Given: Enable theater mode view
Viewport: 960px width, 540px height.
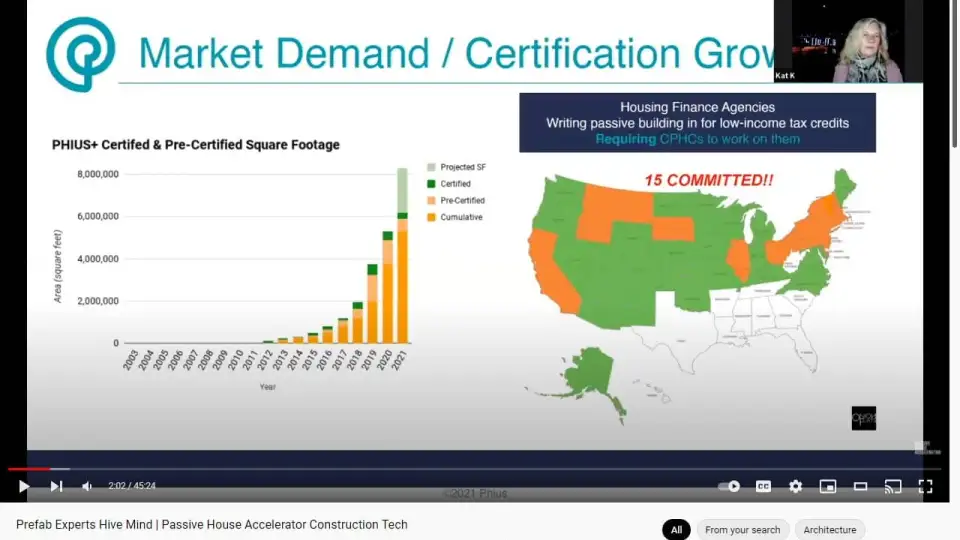Looking at the screenshot, I should click(860, 486).
